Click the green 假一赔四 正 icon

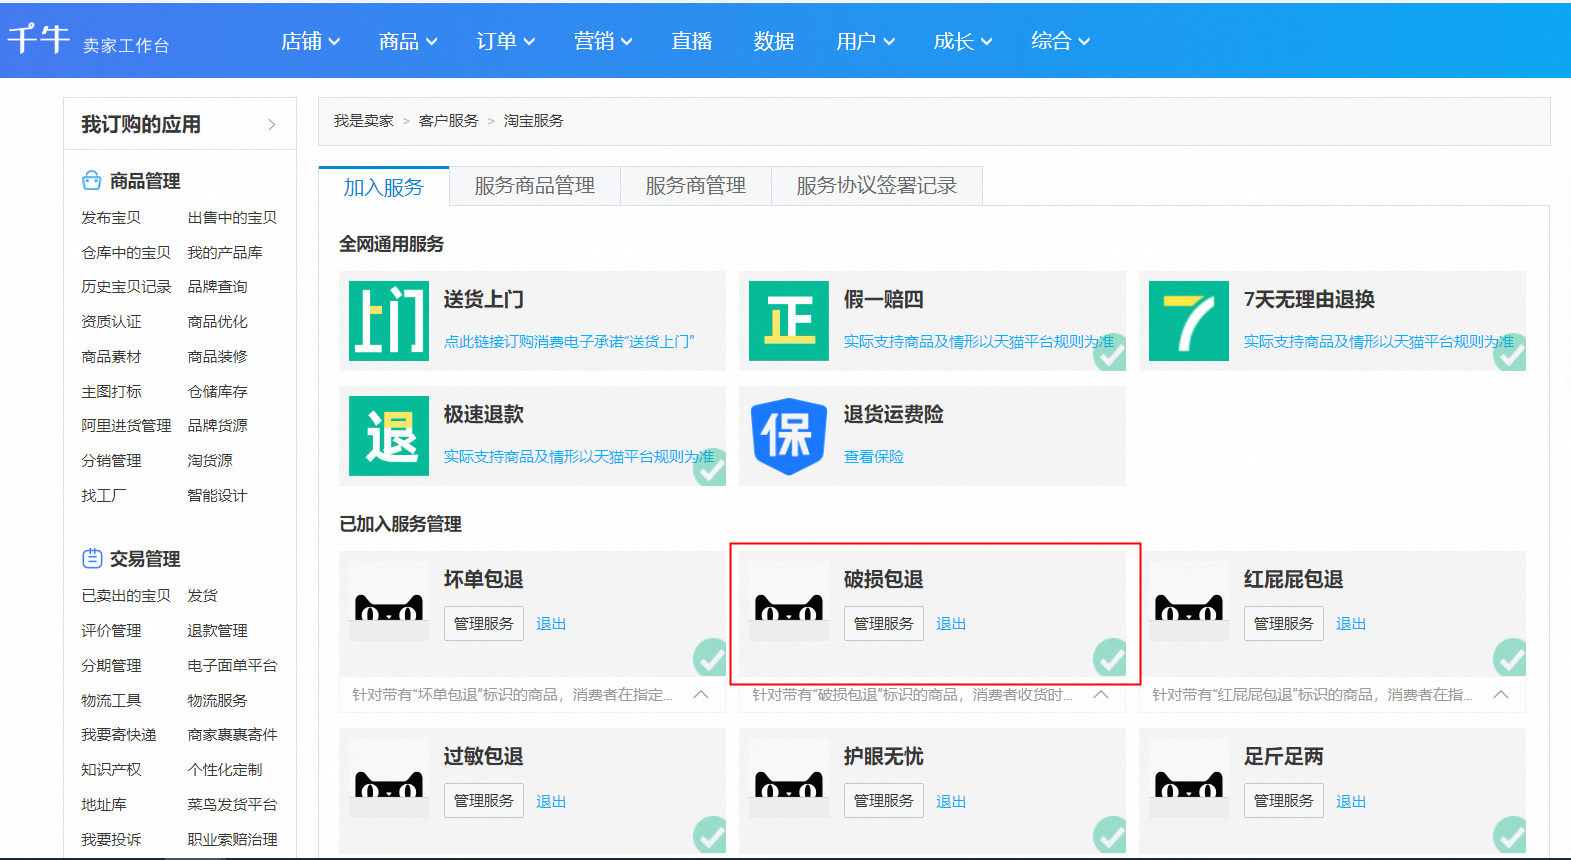[x=789, y=320]
